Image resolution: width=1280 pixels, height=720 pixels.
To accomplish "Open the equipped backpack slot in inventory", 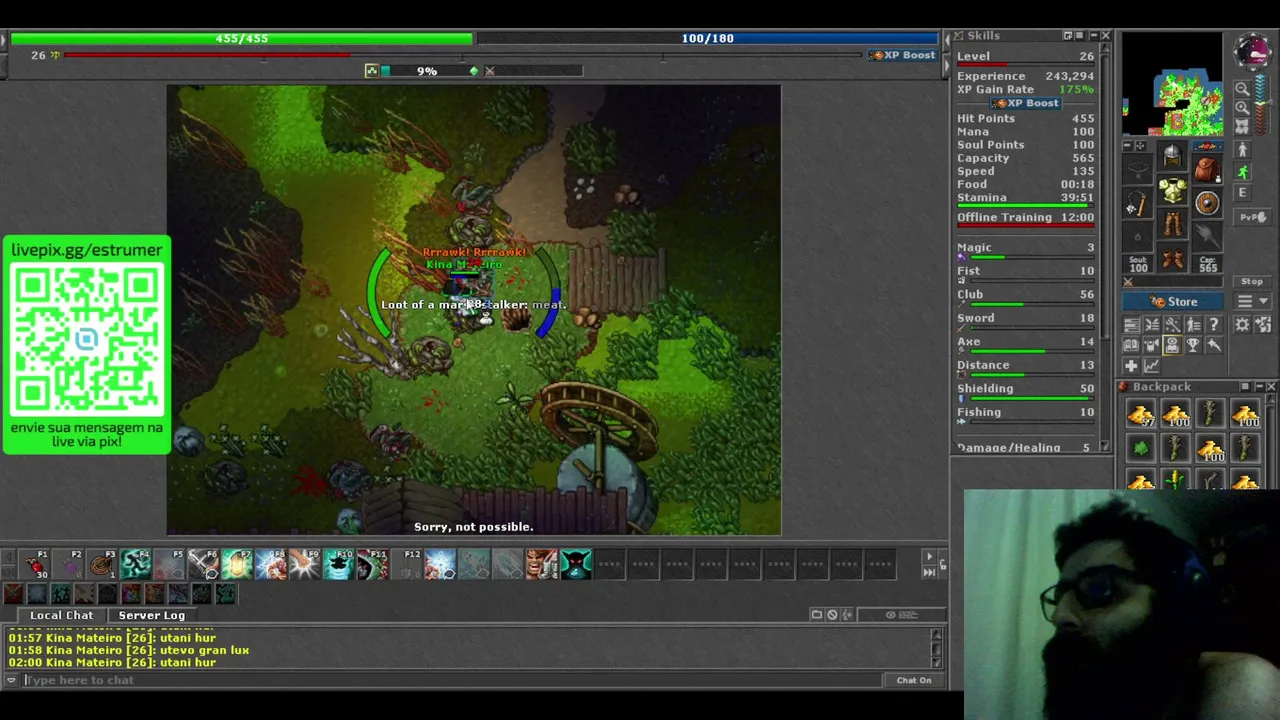I will 1207,168.
